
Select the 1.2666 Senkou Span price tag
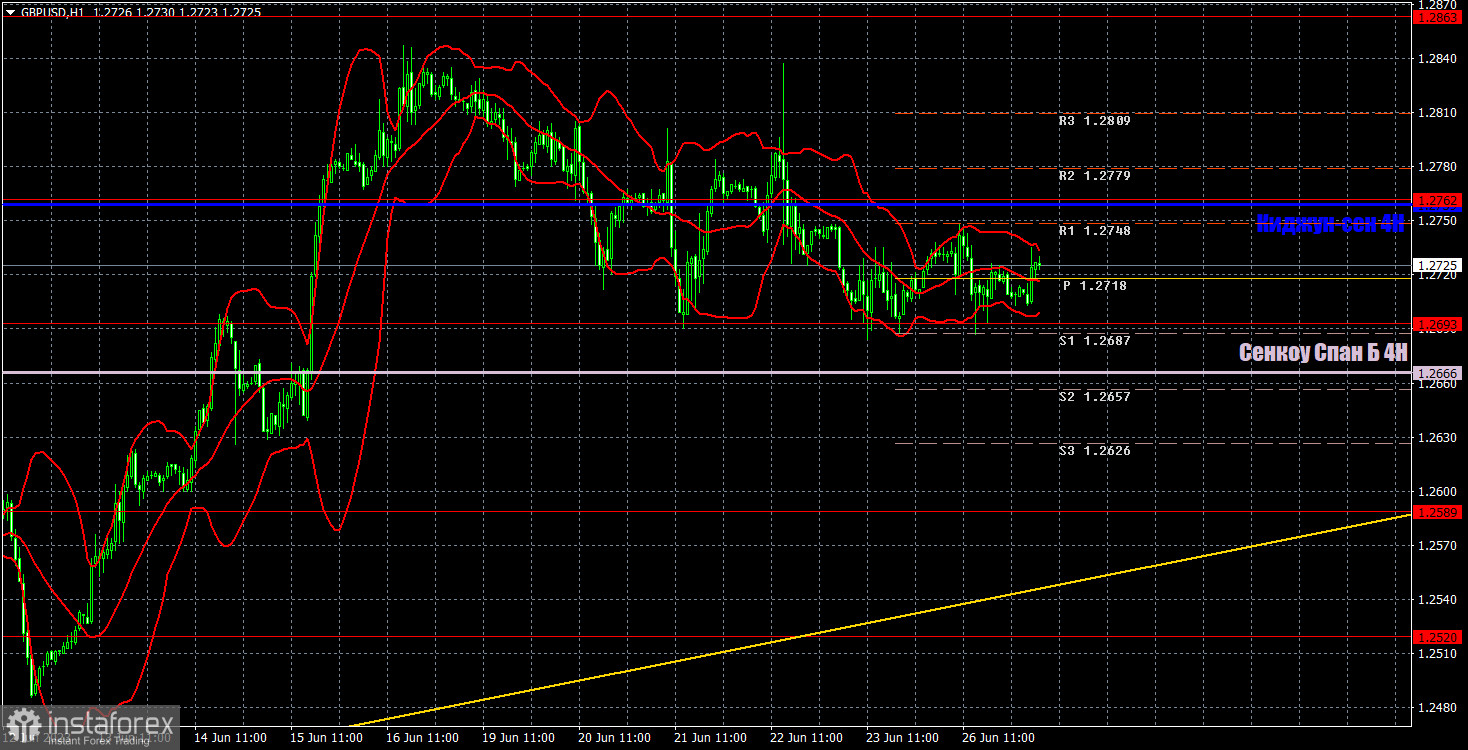(x=1438, y=373)
